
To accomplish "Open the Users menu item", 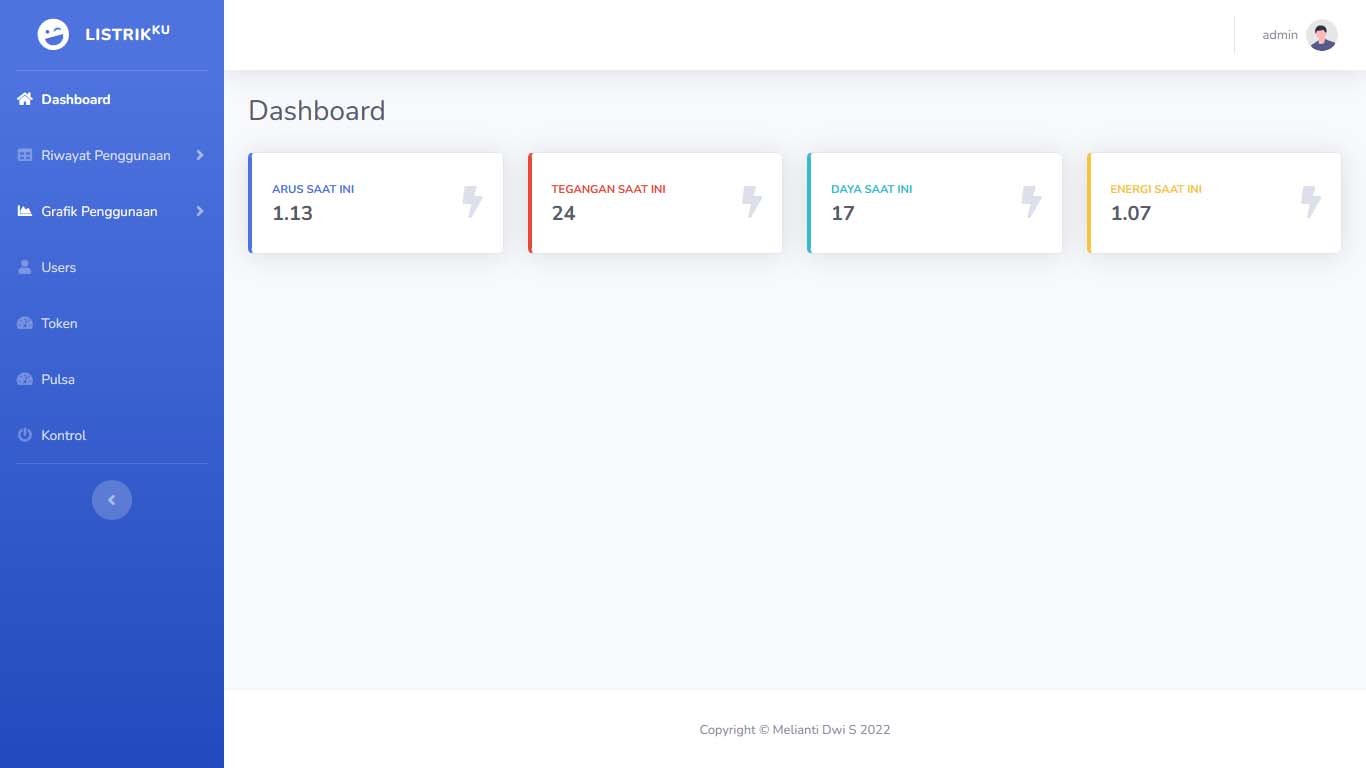I will [x=59, y=267].
